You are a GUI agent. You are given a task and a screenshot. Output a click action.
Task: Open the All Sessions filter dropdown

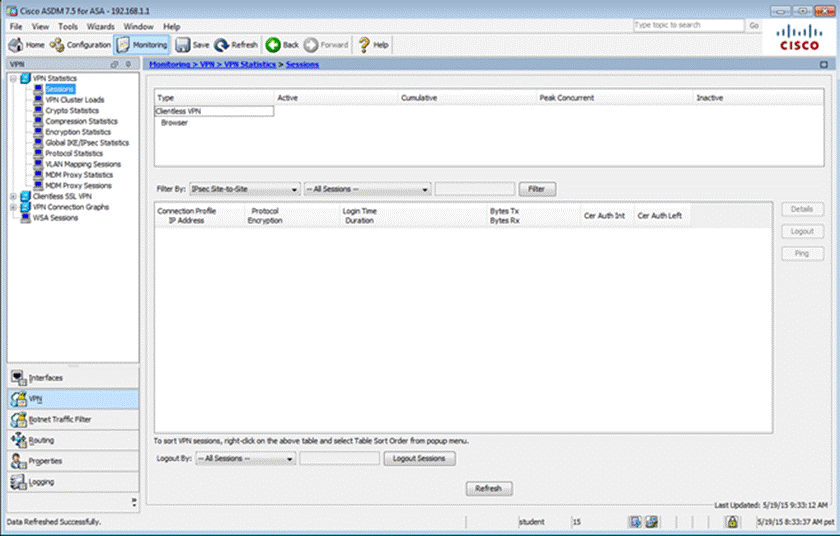[367, 189]
